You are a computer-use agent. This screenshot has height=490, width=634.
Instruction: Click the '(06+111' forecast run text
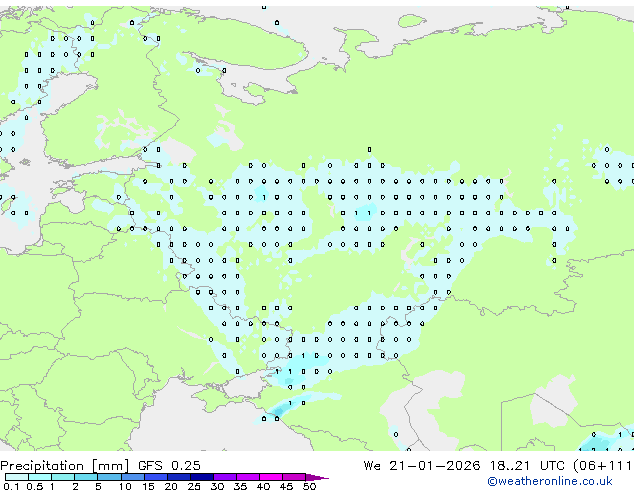point(603,466)
